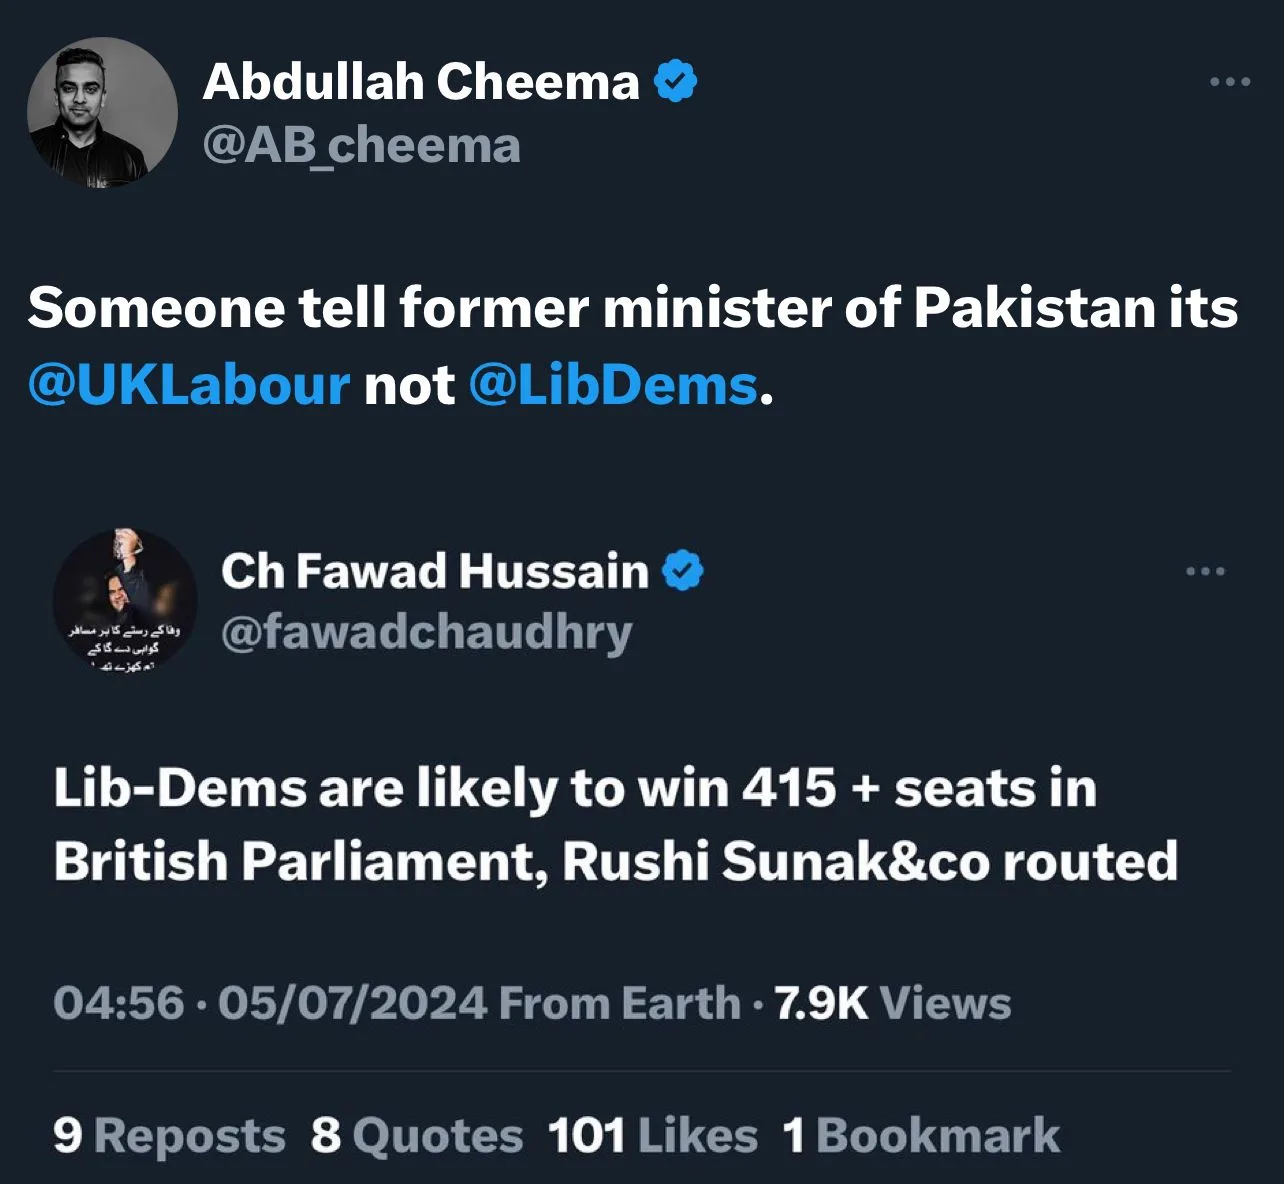The width and height of the screenshot is (1284, 1184).
Task: Open the @UKLabour mention link
Action: (x=190, y=385)
